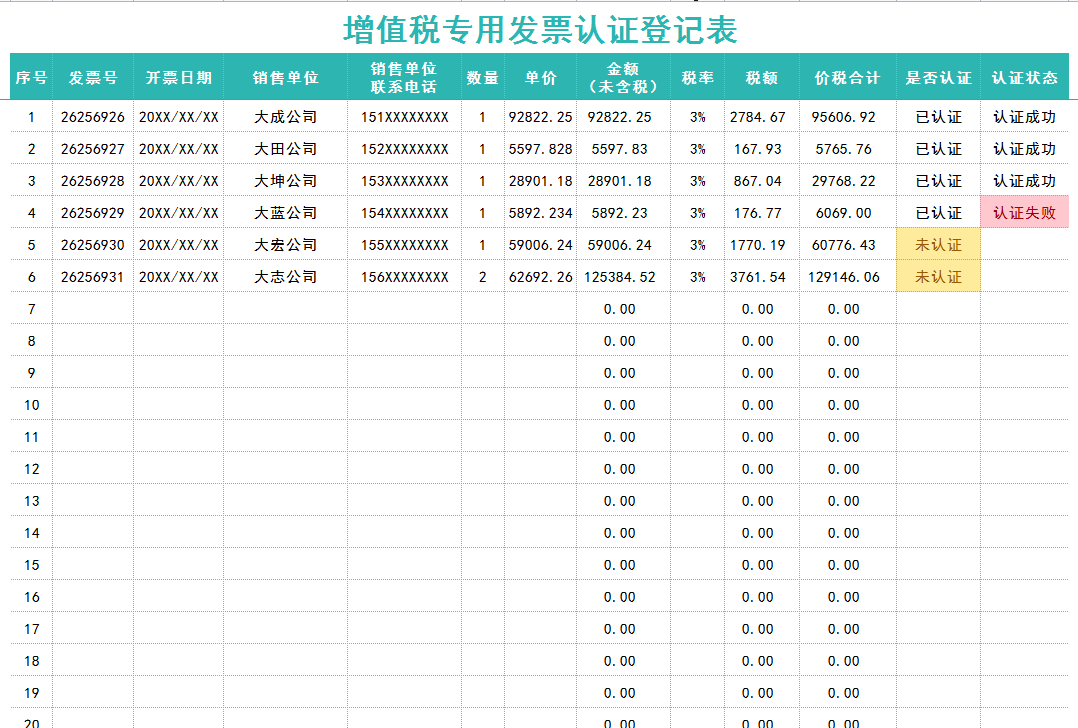Select invoice number 26256927
The image size is (1078, 728).
click(x=93, y=149)
